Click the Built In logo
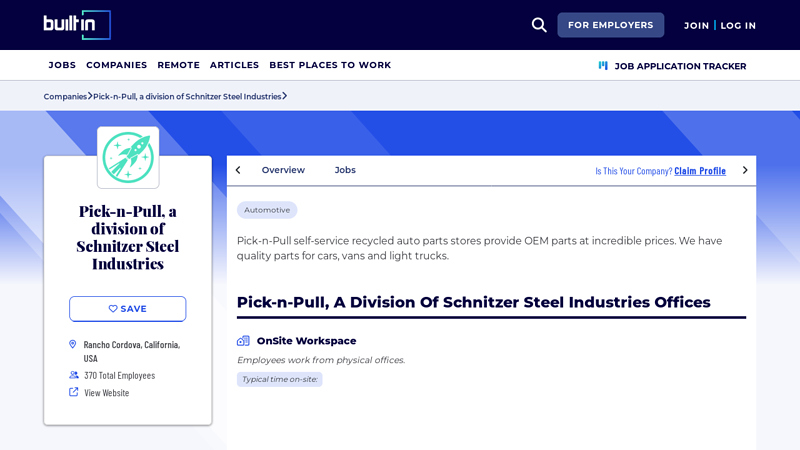The width and height of the screenshot is (800, 450). pos(76,25)
